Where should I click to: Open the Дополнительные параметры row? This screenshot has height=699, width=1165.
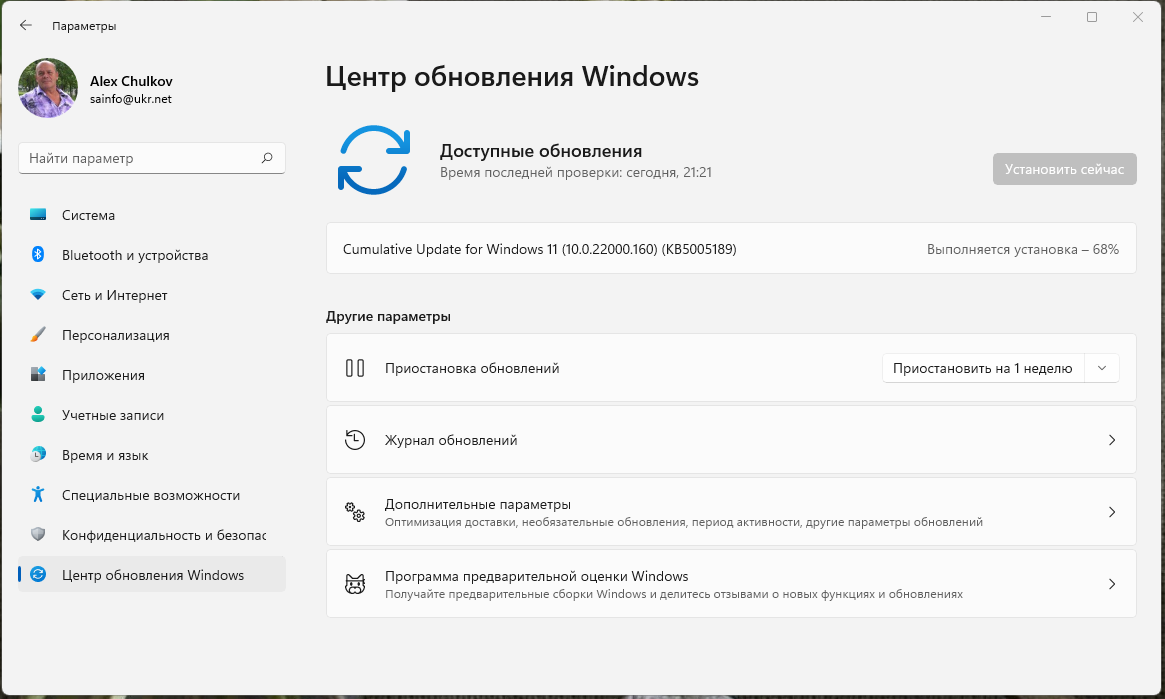[731, 512]
